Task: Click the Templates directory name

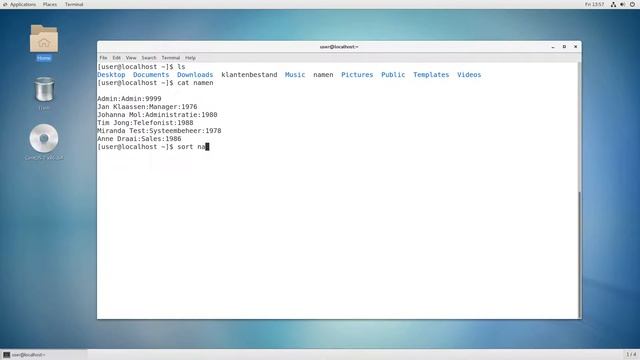Action: (431, 75)
